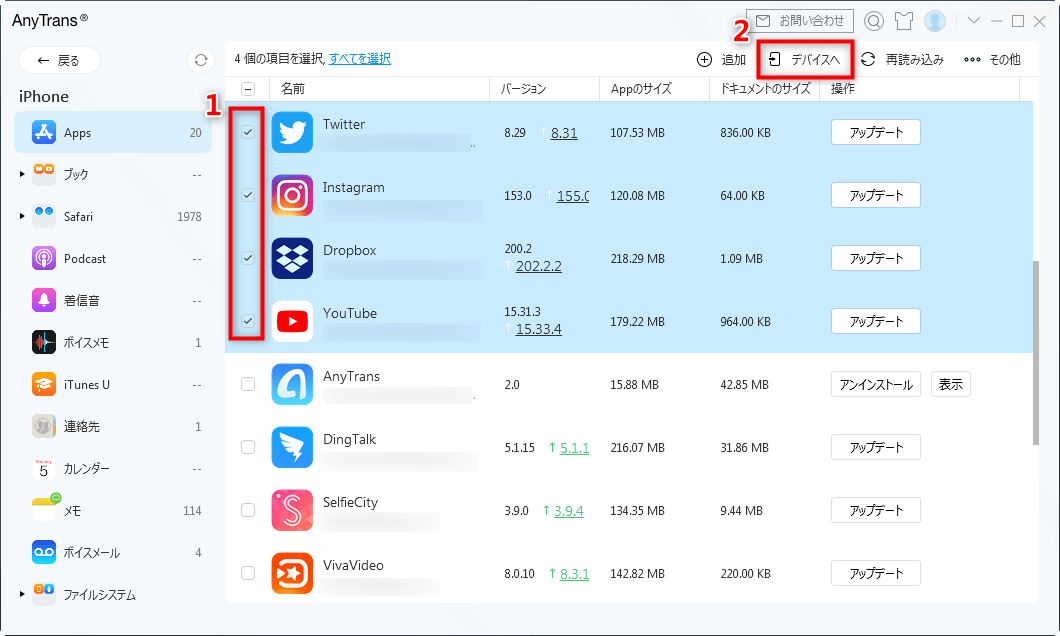This screenshot has height=636, width=1060.
Task: Click the VivaVideo app icon
Action: [292, 573]
